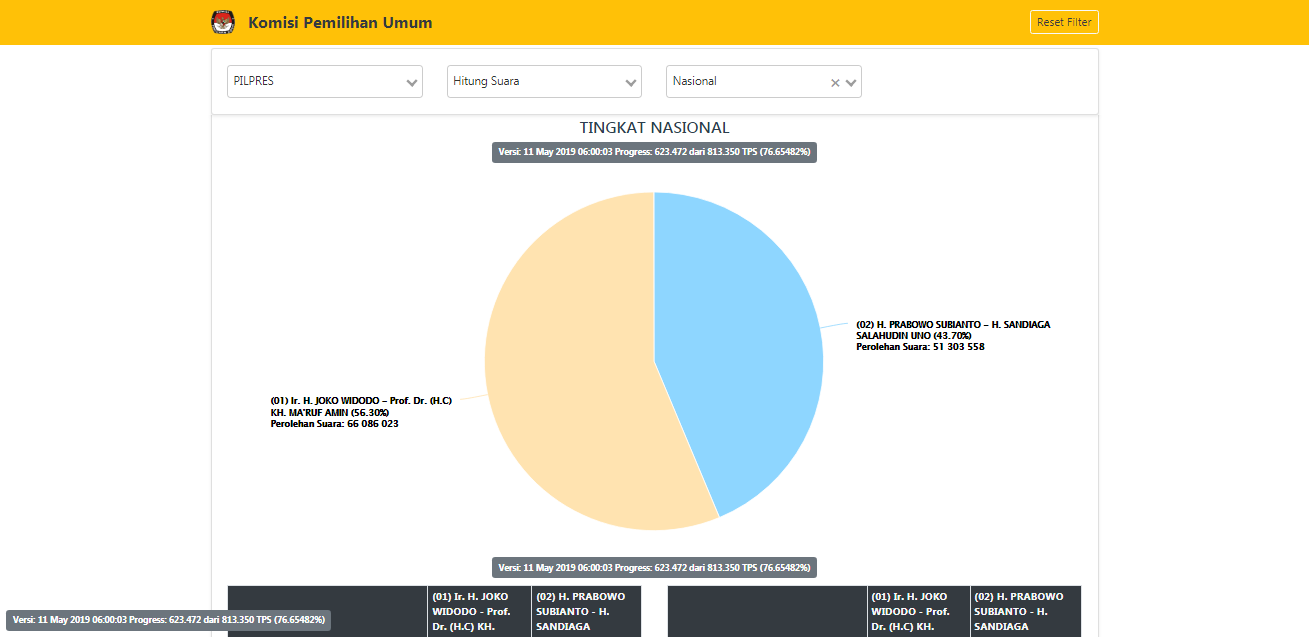Click the Prabowo label showing 51 303 558 votes
Image resolution: width=1309 pixels, height=637 pixels.
953,335
